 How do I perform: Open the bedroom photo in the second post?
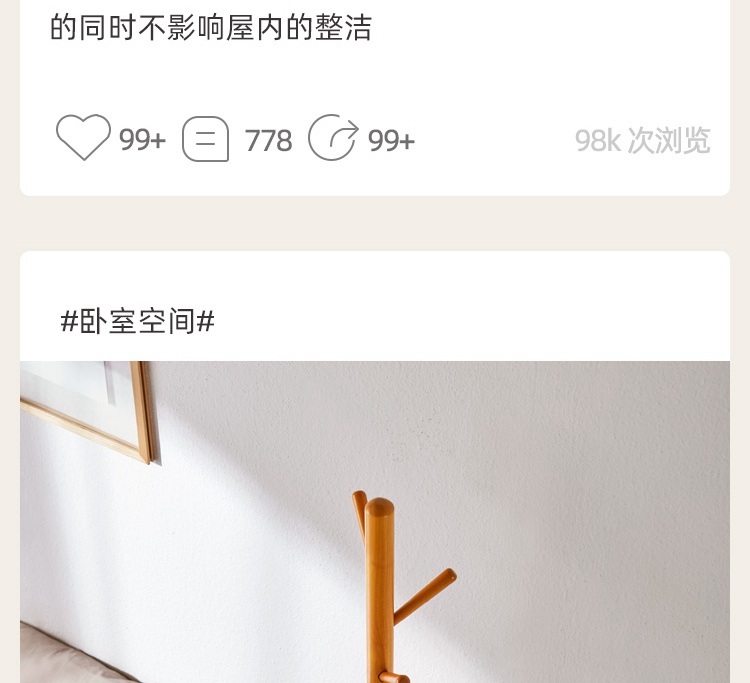[x=375, y=522]
